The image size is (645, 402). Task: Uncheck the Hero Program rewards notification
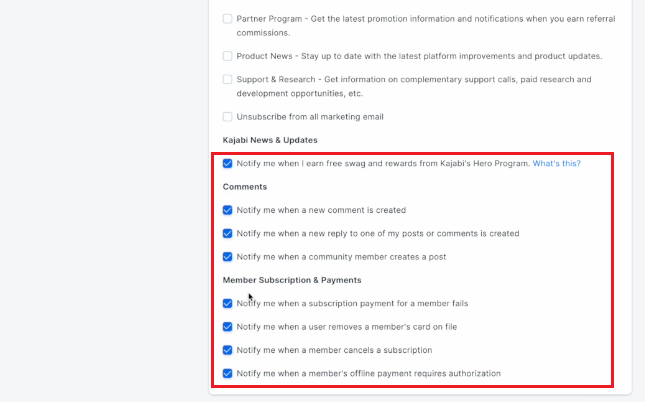pyautogui.click(x=227, y=163)
